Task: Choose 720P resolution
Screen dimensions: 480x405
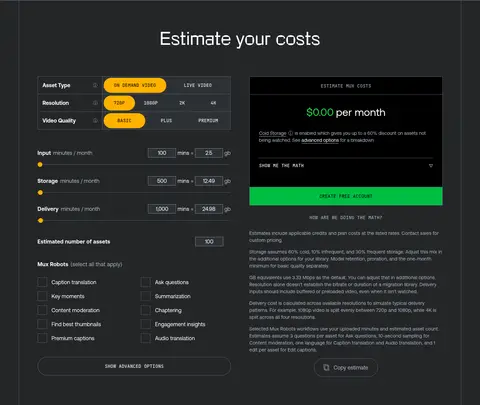Action: 119,103
